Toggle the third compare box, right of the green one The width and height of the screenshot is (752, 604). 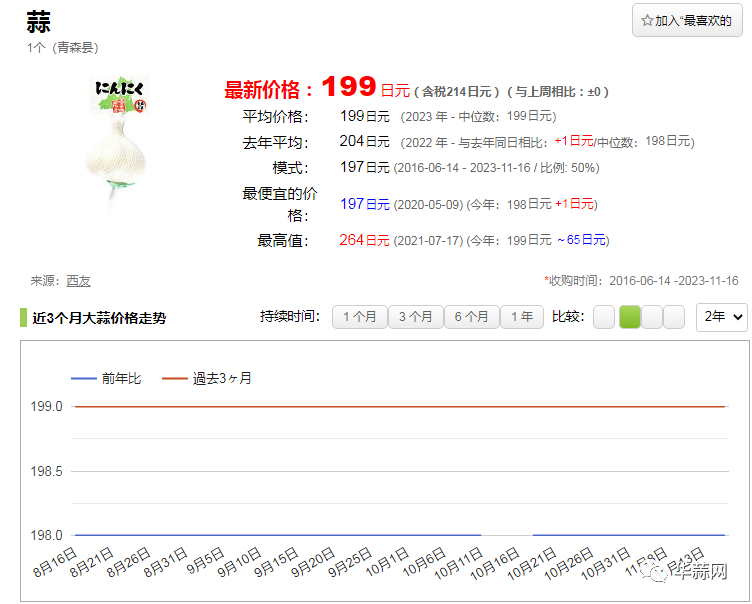click(652, 317)
